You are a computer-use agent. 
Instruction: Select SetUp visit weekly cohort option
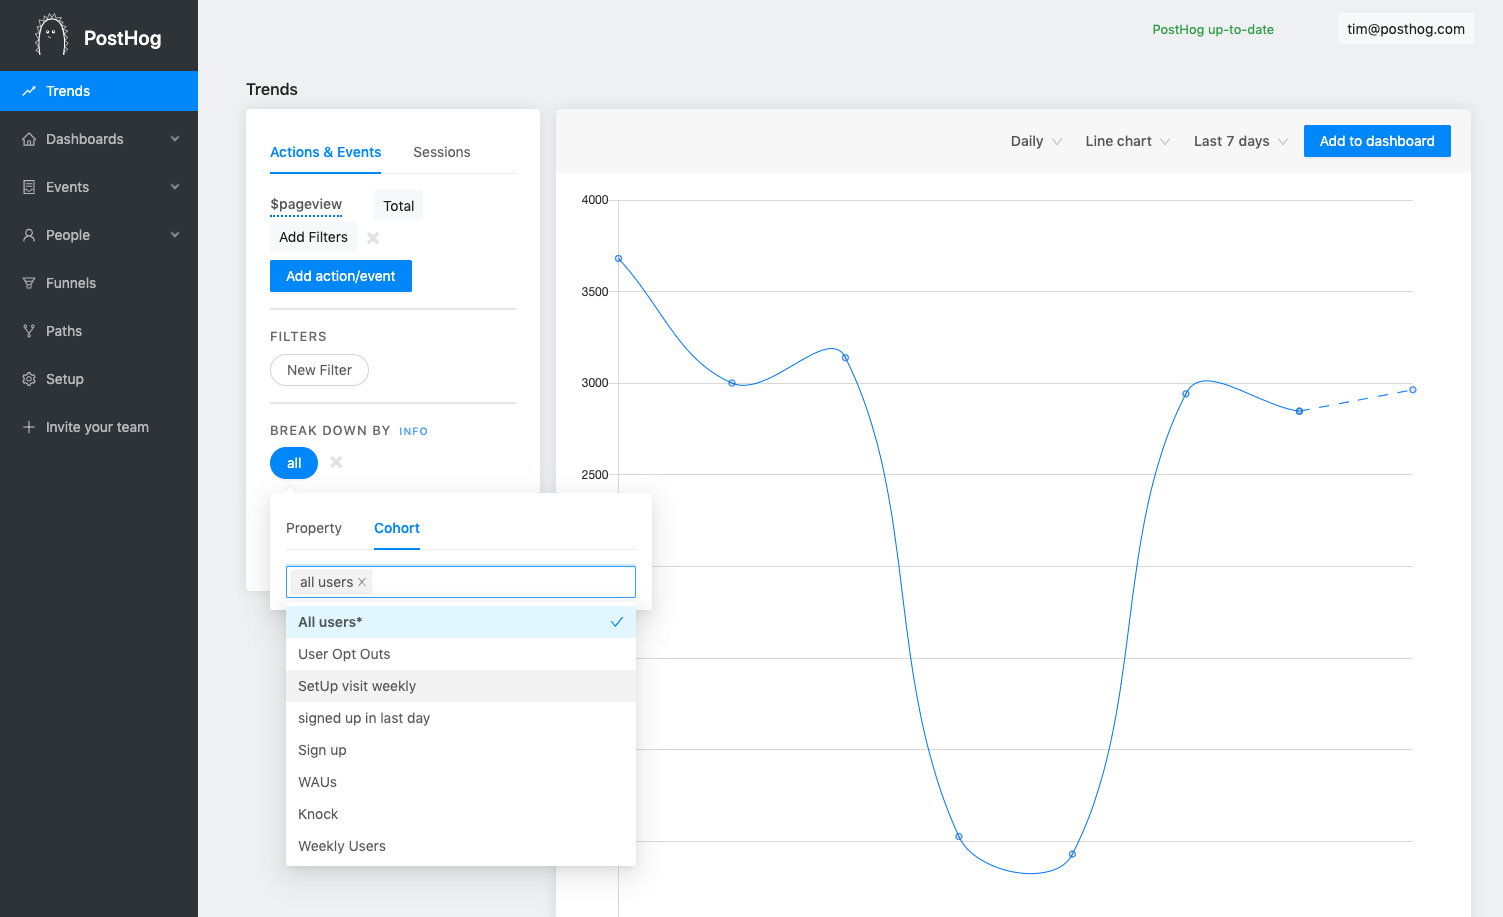click(x=357, y=686)
